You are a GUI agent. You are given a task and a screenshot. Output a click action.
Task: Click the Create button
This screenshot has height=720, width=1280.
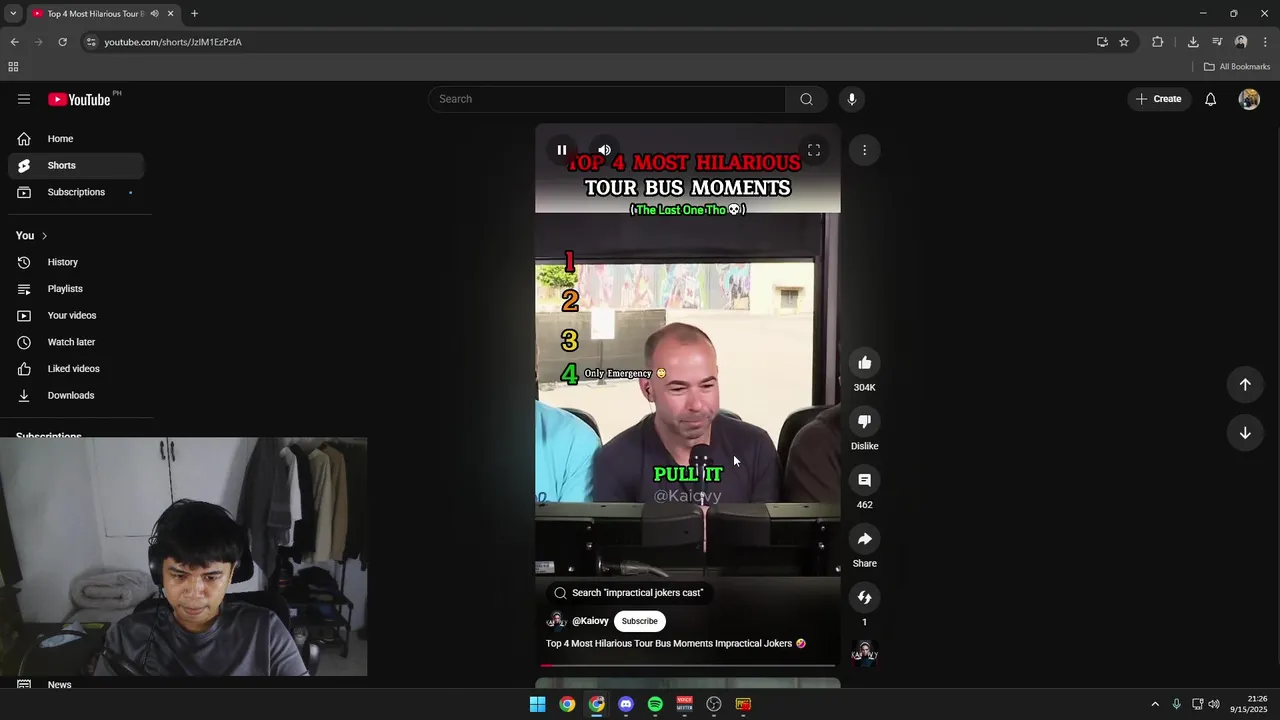pyautogui.click(x=1159, y=99)
